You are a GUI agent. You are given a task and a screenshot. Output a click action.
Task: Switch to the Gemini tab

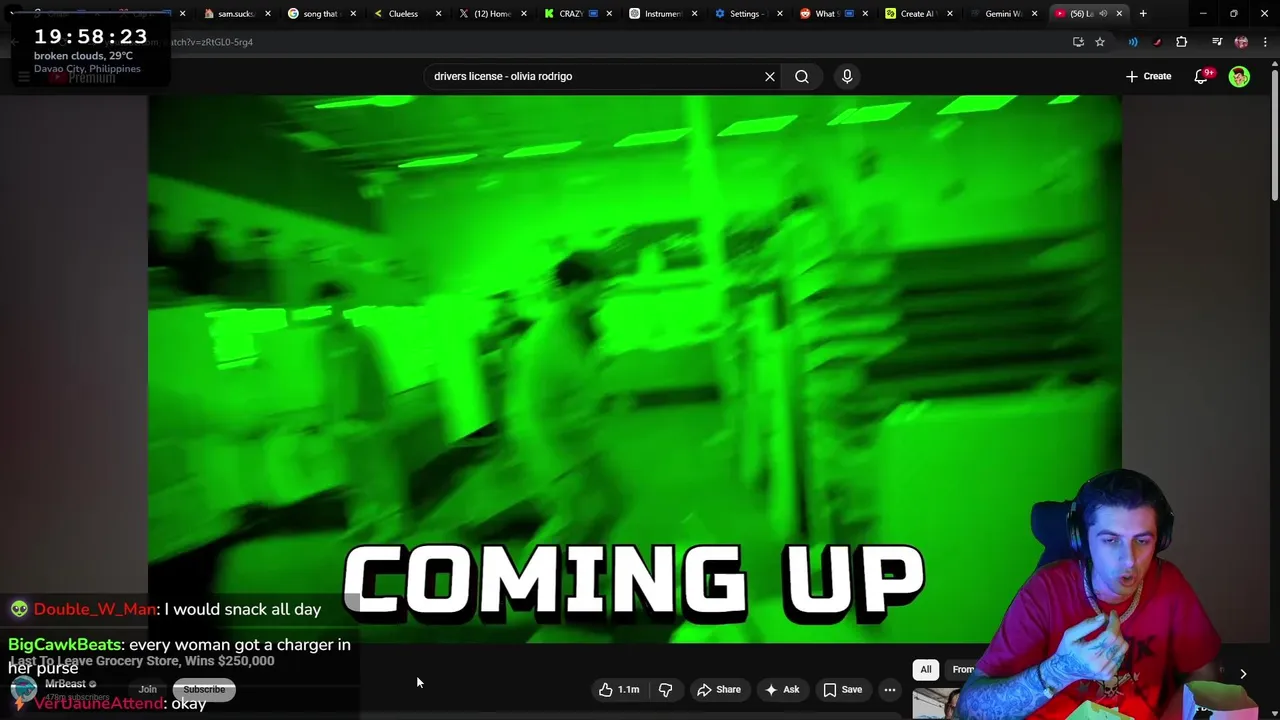click(1003, 14)
